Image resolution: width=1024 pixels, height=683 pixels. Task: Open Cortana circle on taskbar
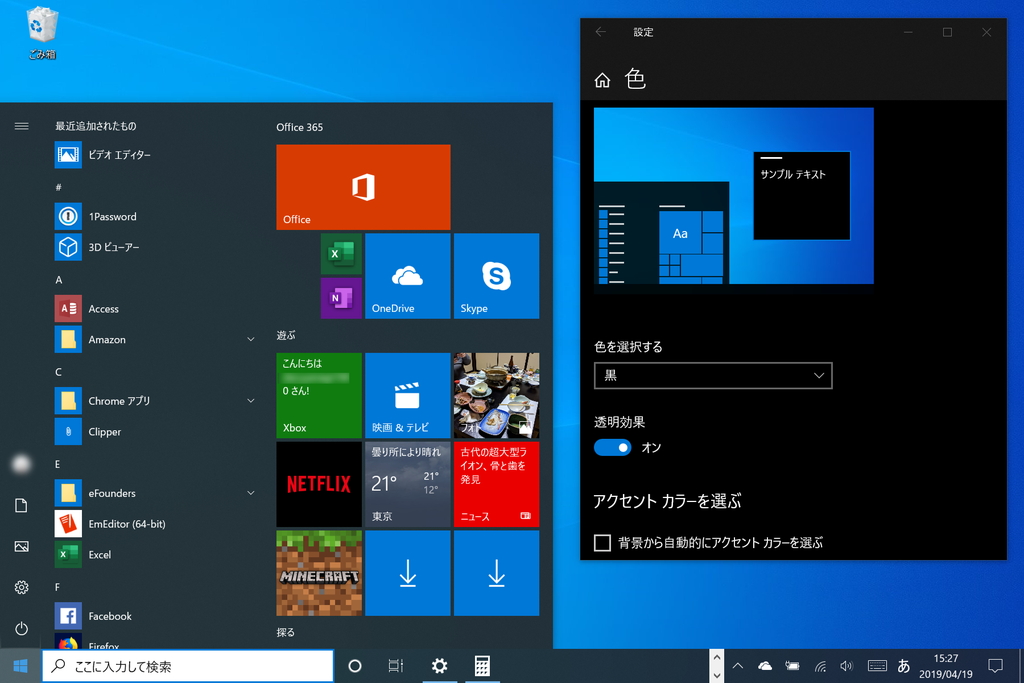355,666
